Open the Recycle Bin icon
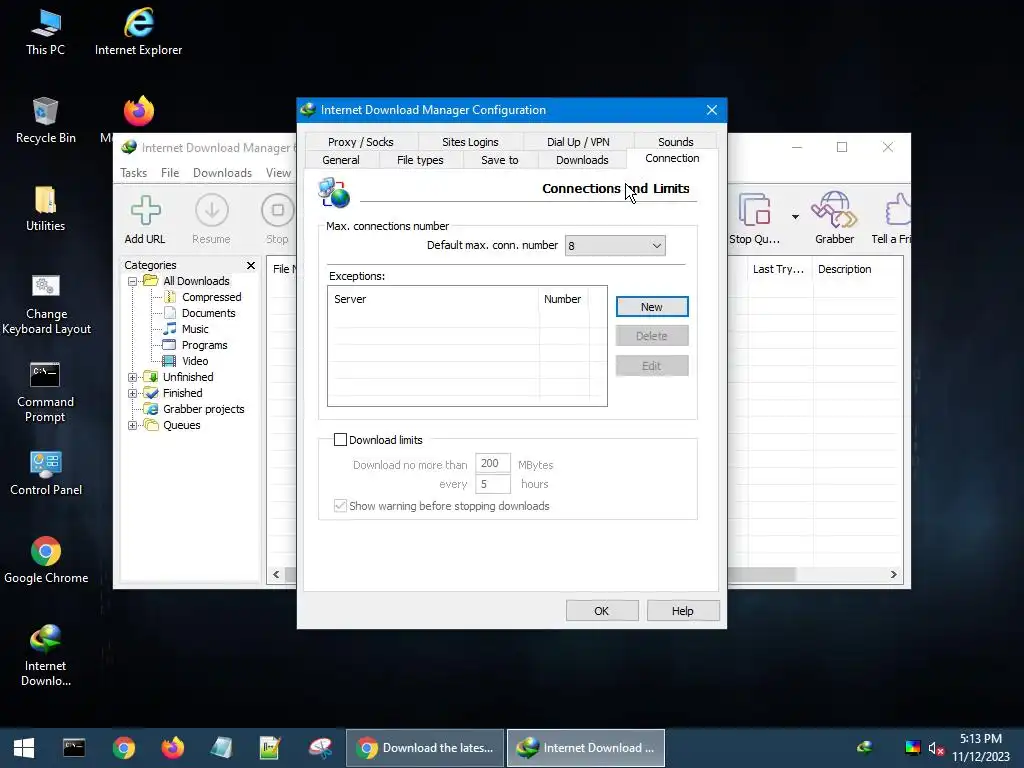The height and width of the screenshot is (768, 1024). coord(45,121)
